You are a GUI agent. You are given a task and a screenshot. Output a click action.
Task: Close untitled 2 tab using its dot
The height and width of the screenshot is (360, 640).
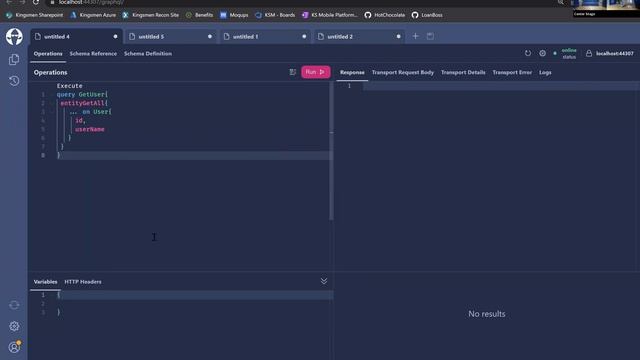click(398, 37)
